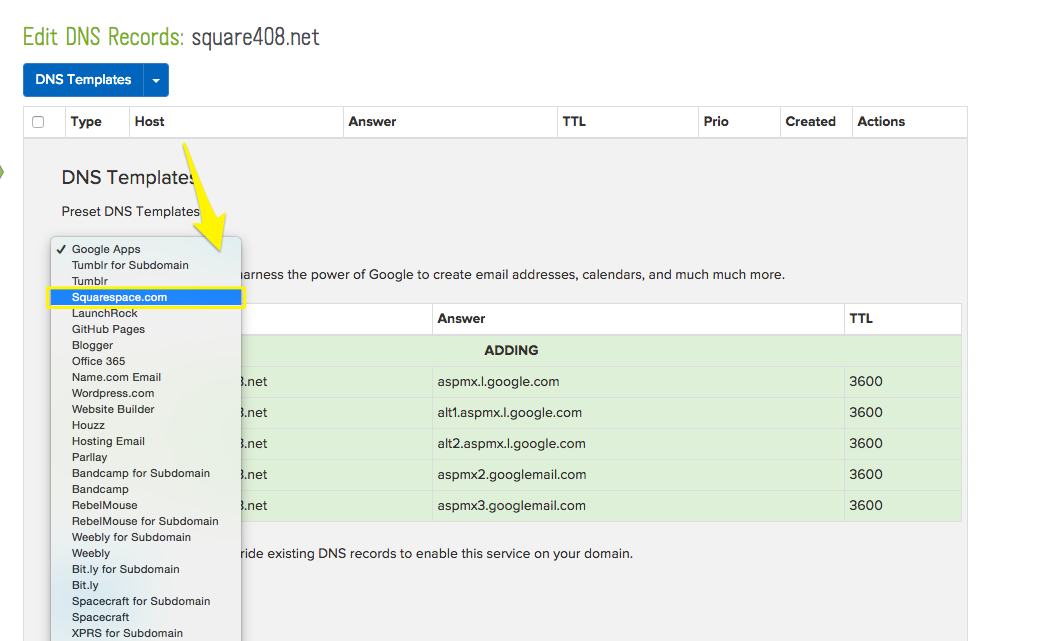This screenshot has width=1038, height=641.
Task: Click the TTL column header
Action: pos(574,122)
